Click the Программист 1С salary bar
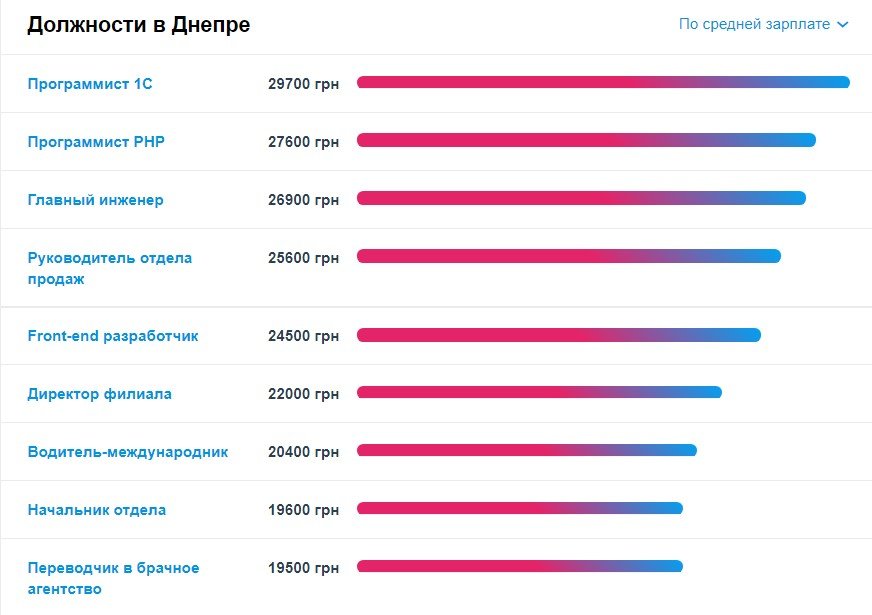Viewport: 872px width, 615px height. point(603,83)
